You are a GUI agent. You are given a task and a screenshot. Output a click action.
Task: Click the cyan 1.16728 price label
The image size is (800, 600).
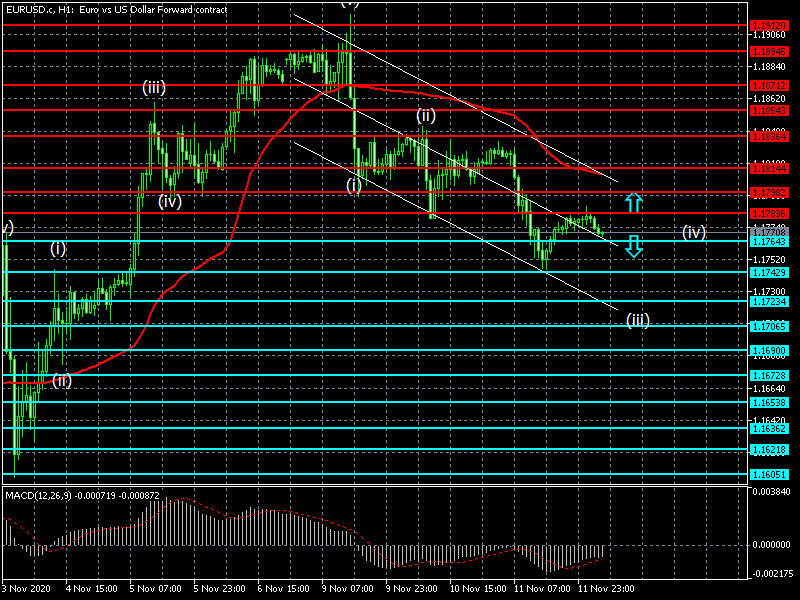(x=769, y=376)
